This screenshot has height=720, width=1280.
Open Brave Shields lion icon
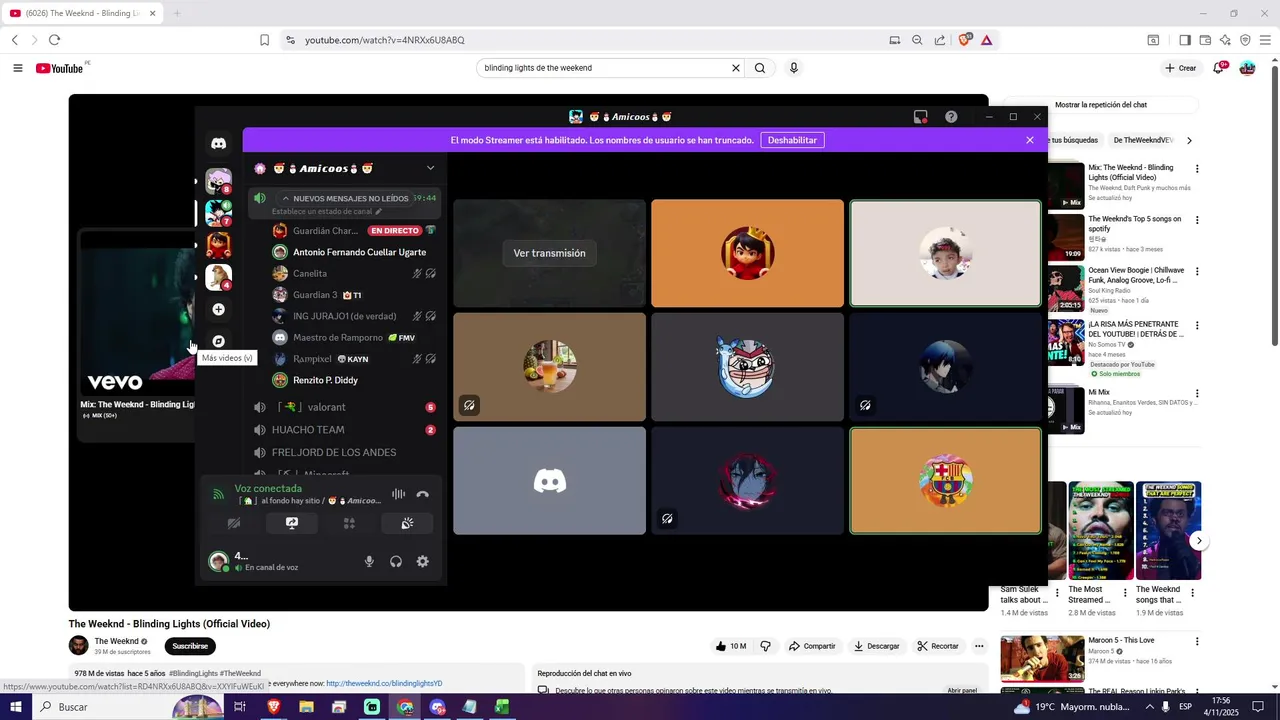(964, 40)
